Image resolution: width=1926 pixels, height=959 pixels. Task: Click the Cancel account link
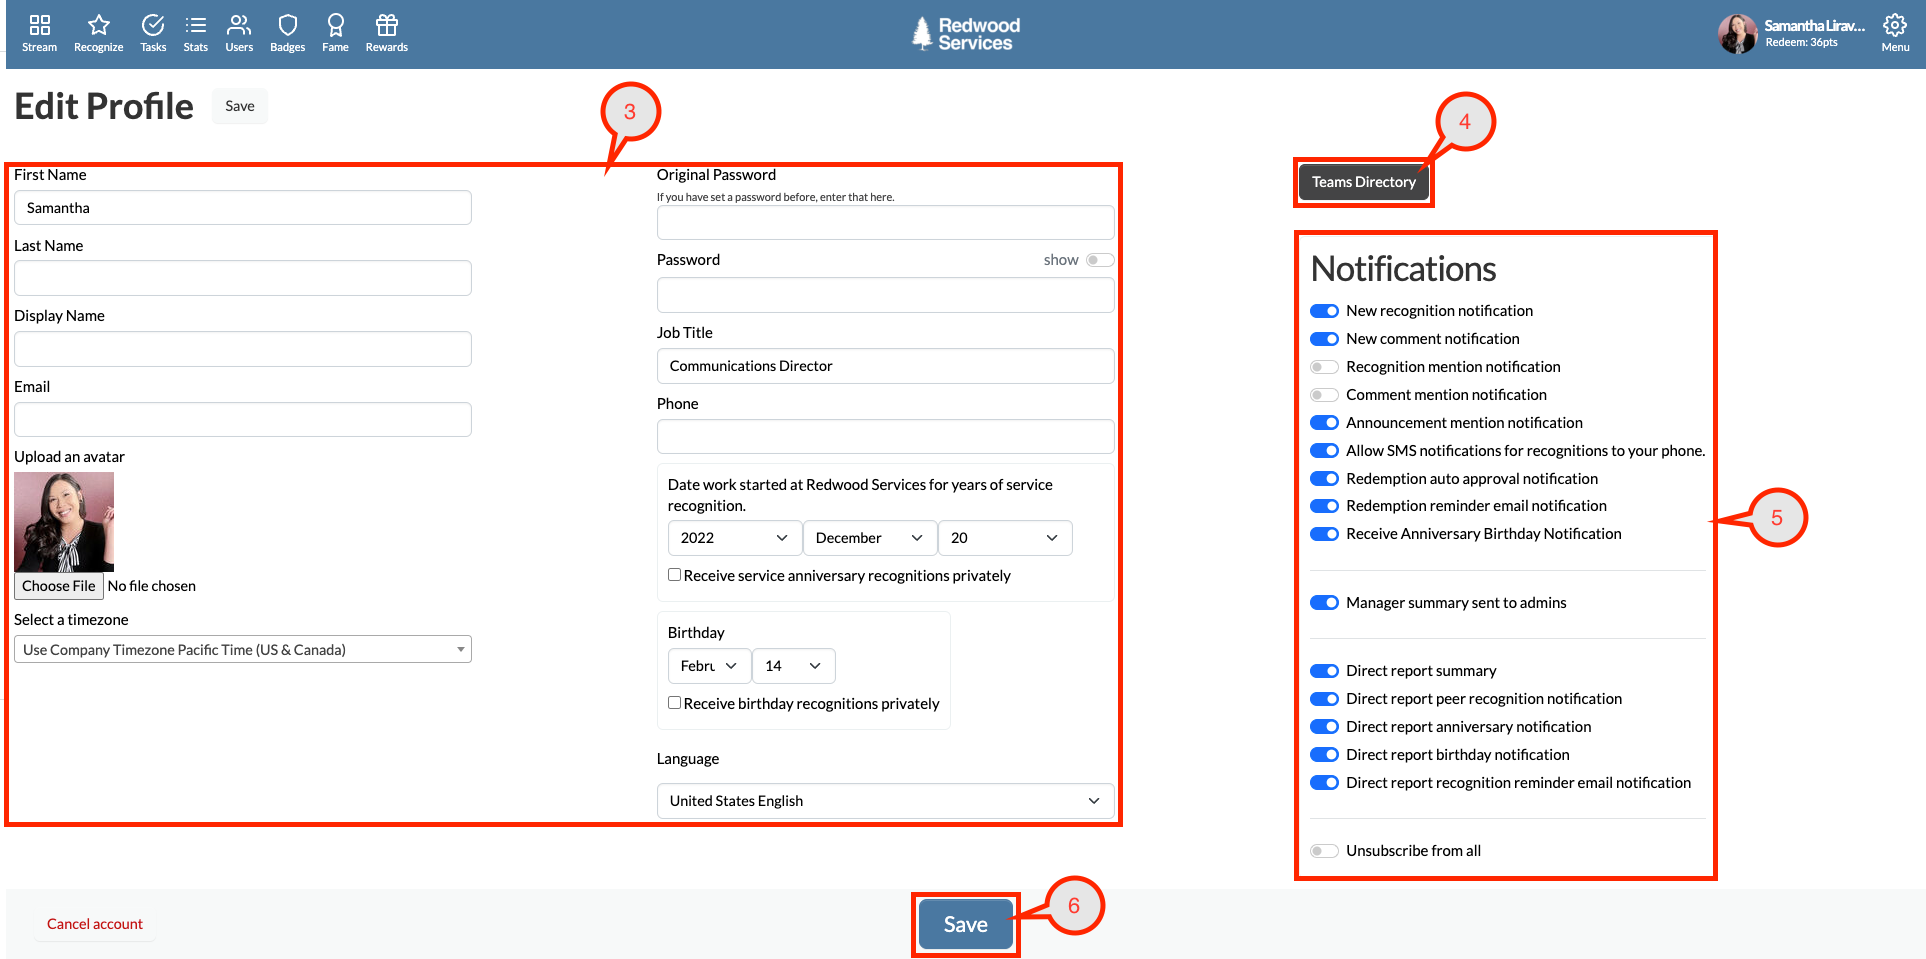coord(94,923)
